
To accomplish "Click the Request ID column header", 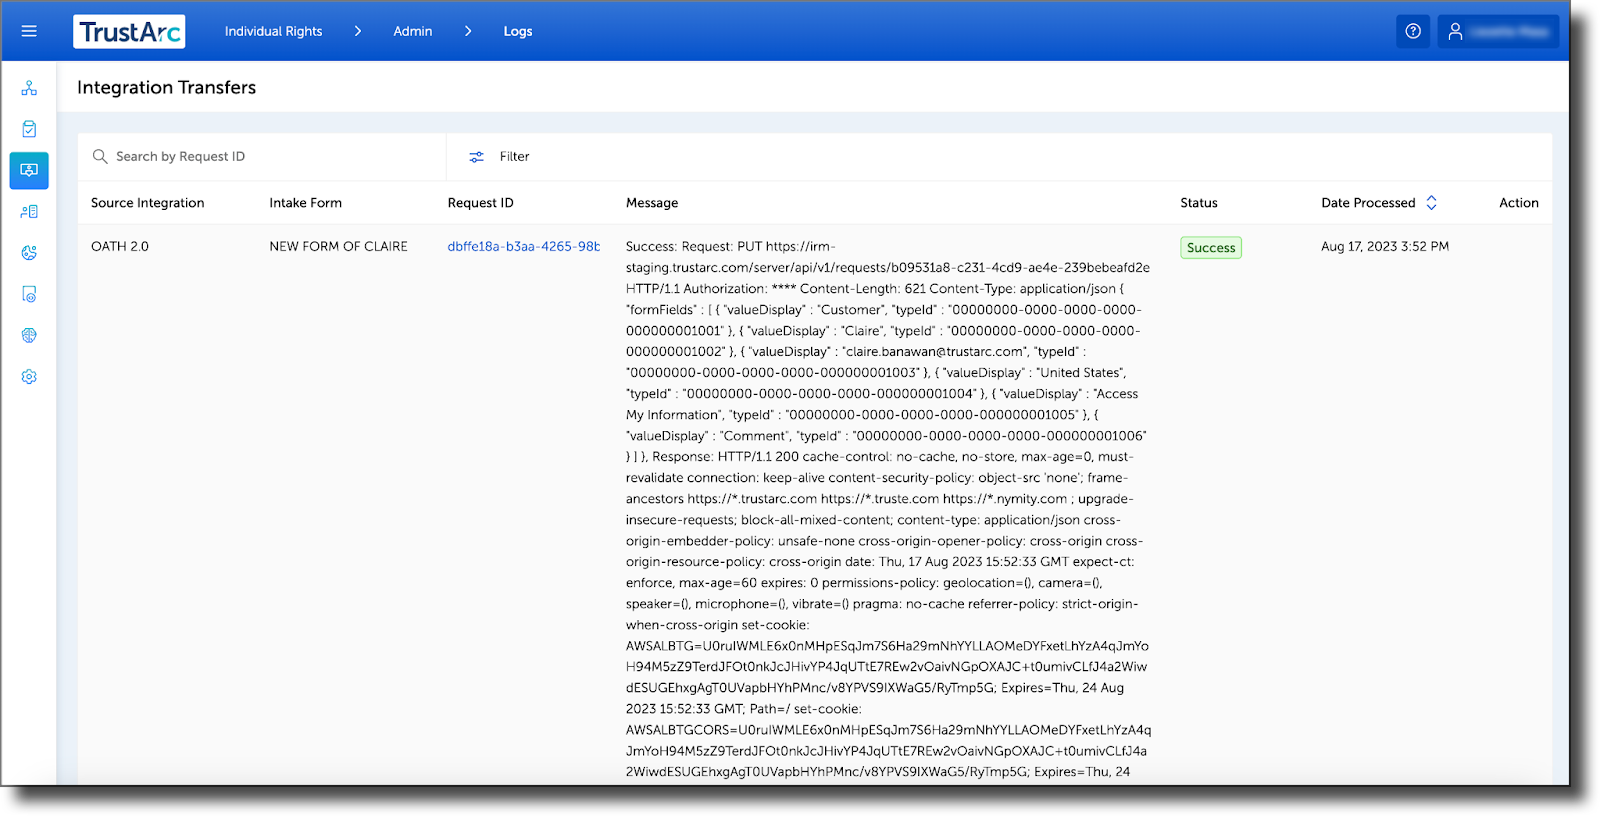I will 480,203.
